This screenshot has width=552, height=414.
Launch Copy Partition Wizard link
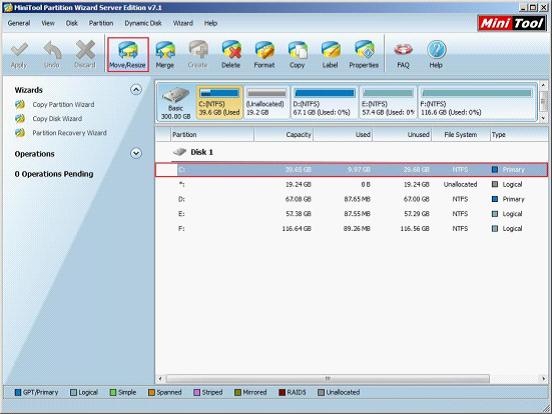click(63, 105)
